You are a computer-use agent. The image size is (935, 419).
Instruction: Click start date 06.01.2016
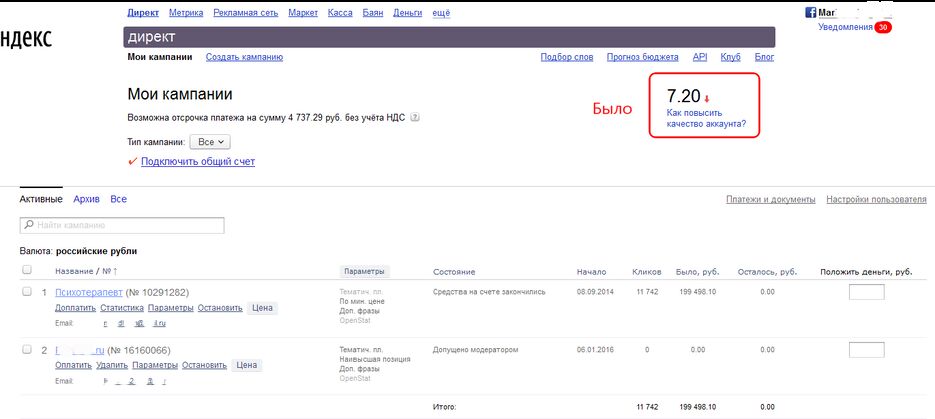[595, 349]
